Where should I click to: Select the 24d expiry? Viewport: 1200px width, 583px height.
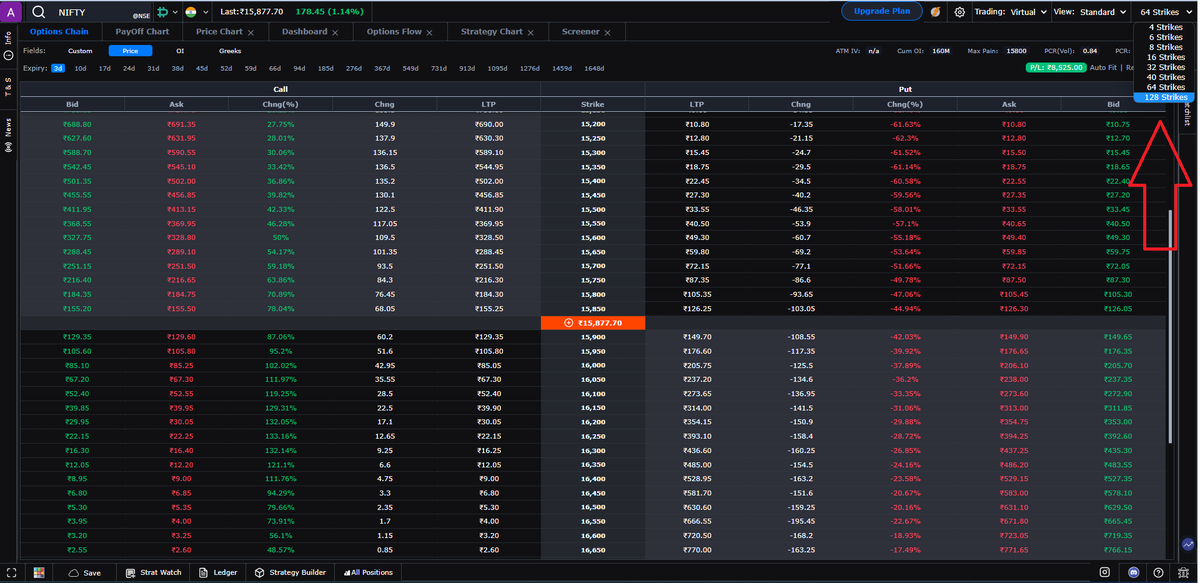129,68
